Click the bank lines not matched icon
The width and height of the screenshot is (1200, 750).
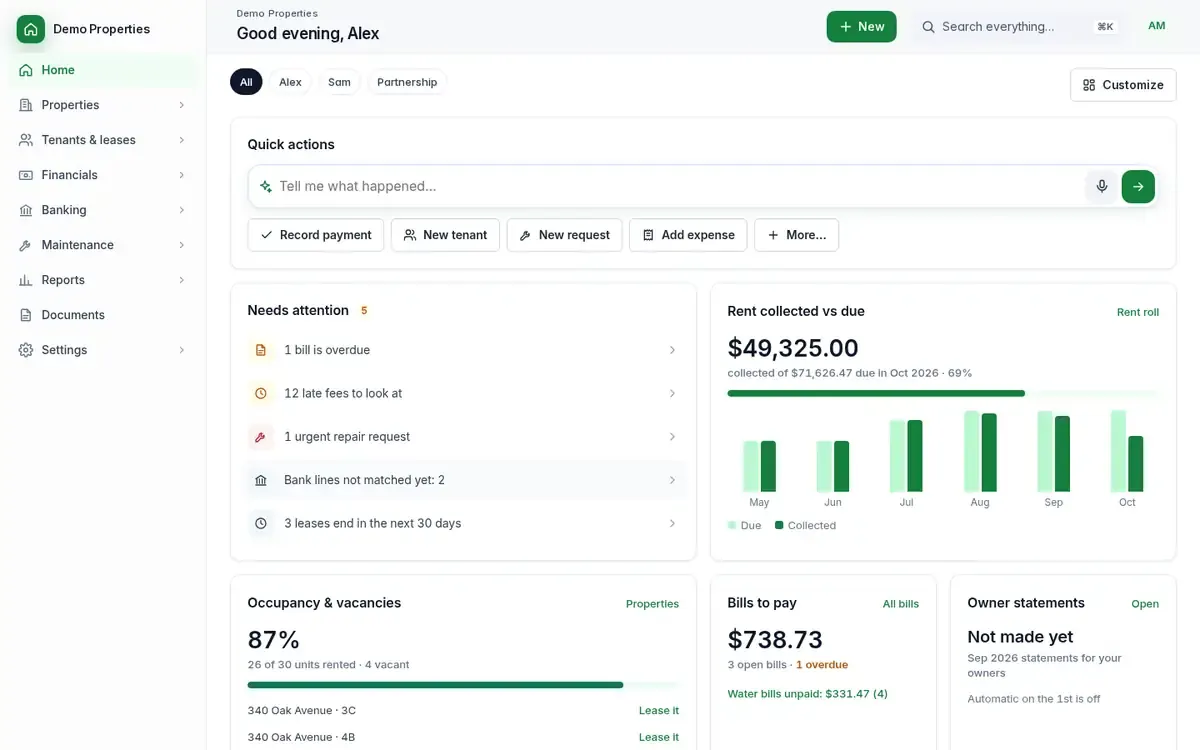pos(261,480)
